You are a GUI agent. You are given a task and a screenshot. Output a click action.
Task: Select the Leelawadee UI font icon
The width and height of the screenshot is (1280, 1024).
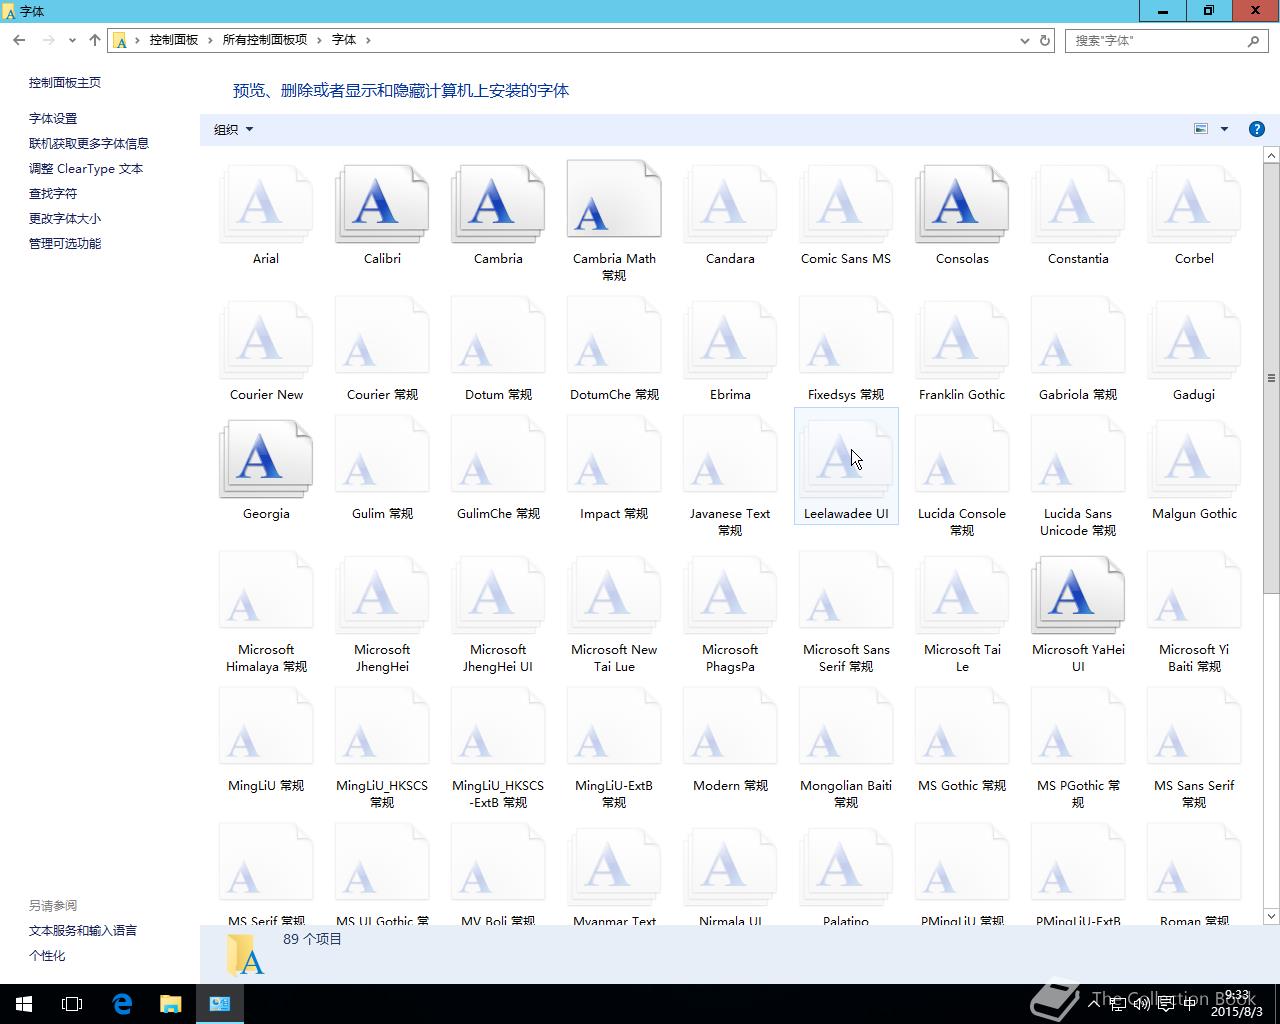846,460
